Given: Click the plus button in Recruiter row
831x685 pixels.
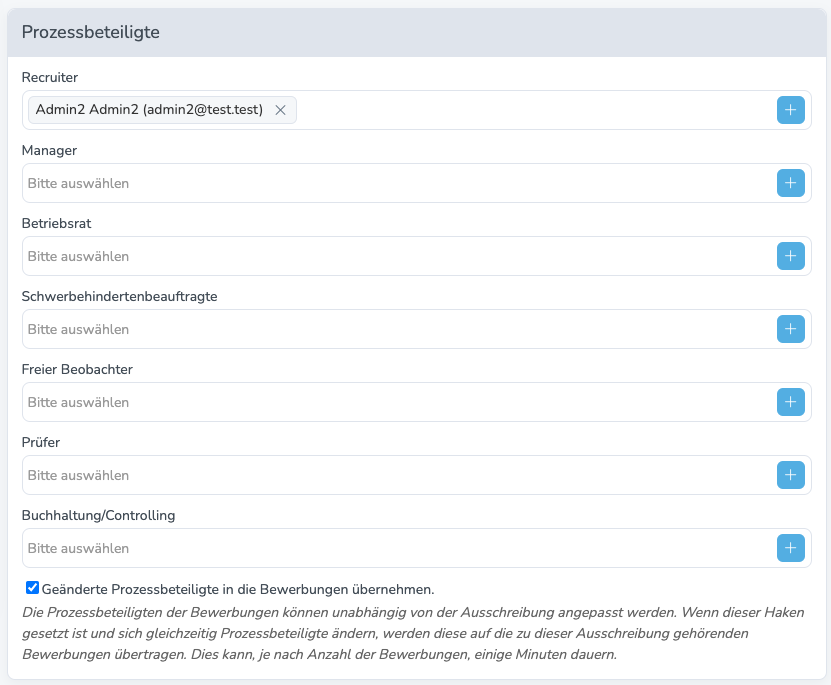Looking at the screenshot, I should [x=790, y=110].
